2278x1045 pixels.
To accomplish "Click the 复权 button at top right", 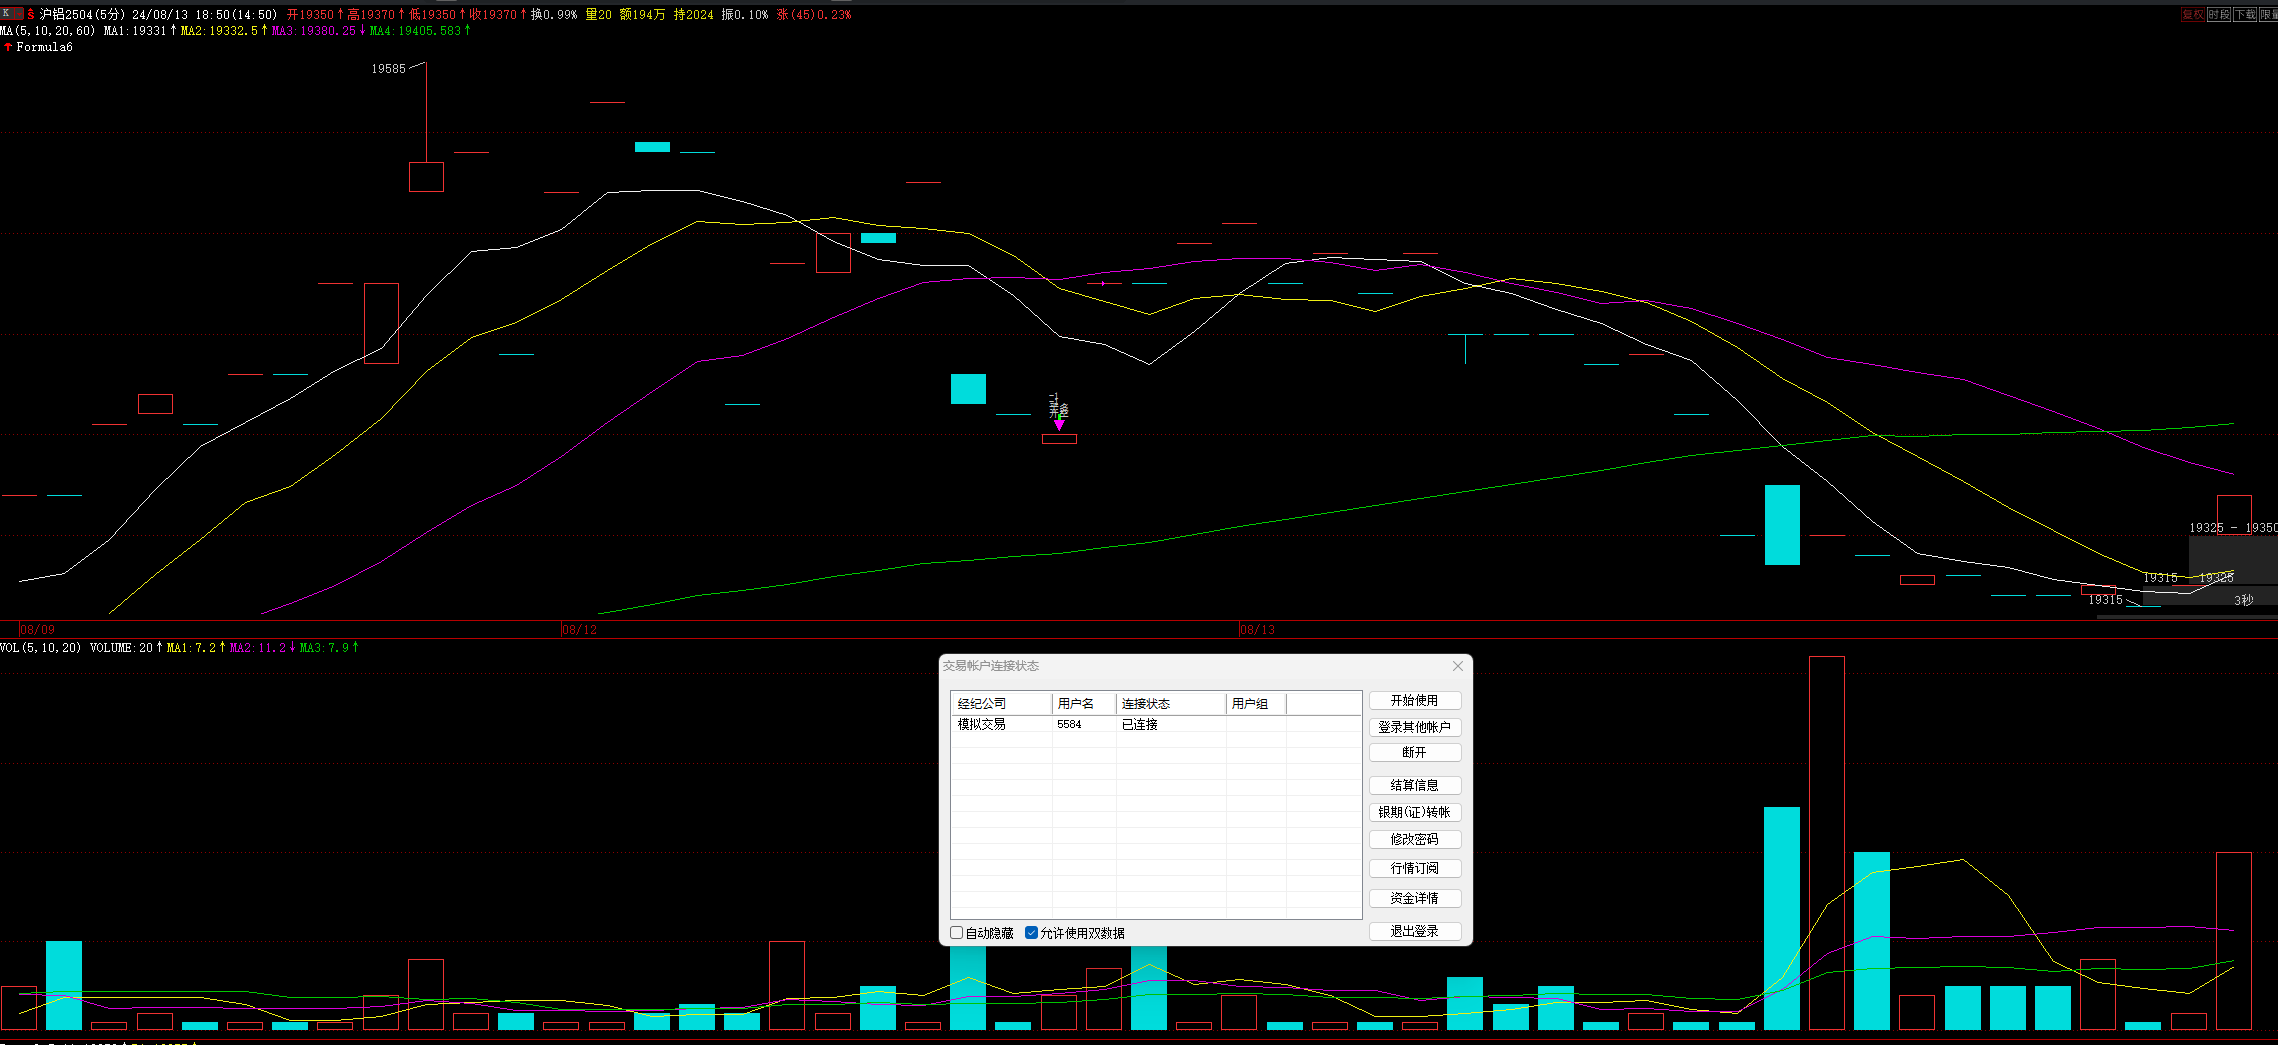I will [2193, 15].
